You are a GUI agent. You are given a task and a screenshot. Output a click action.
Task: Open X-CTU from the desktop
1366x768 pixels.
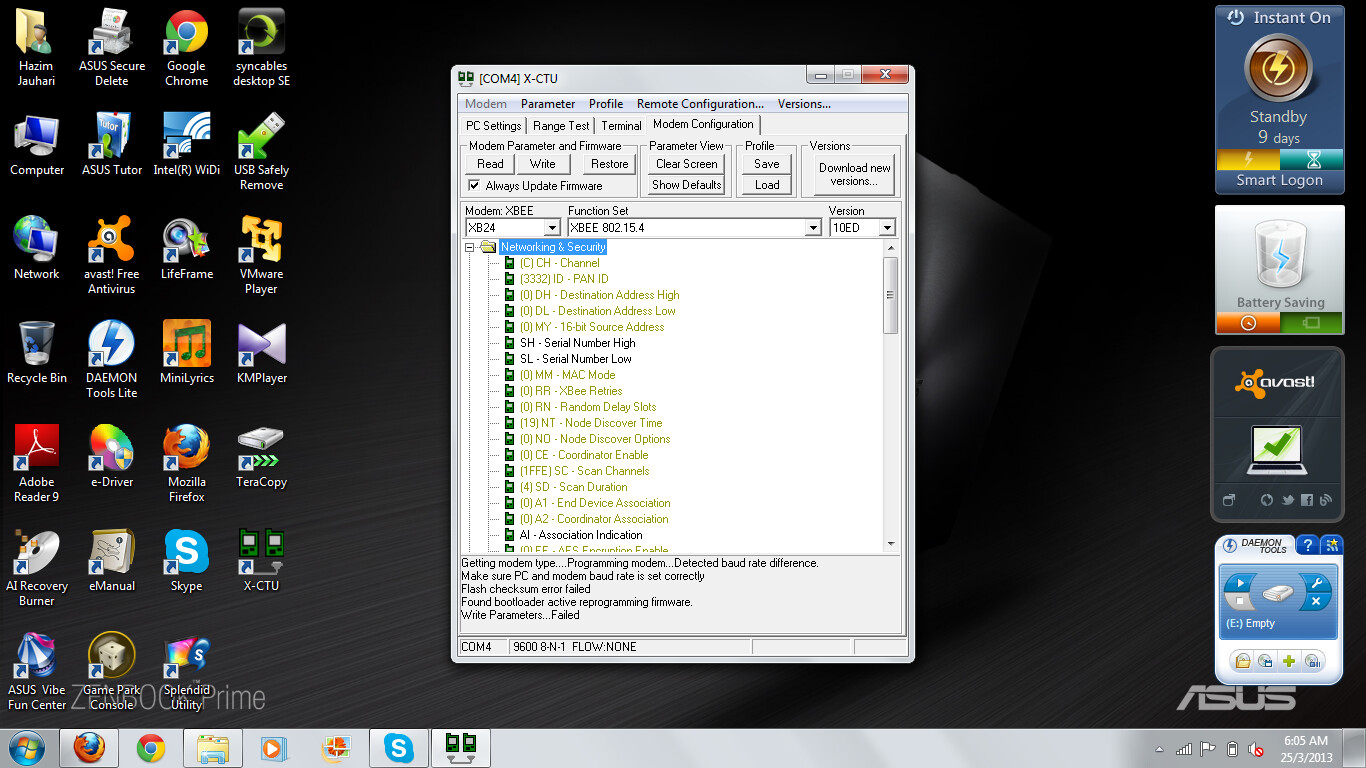pyautogui.click(x=260, y=560)
